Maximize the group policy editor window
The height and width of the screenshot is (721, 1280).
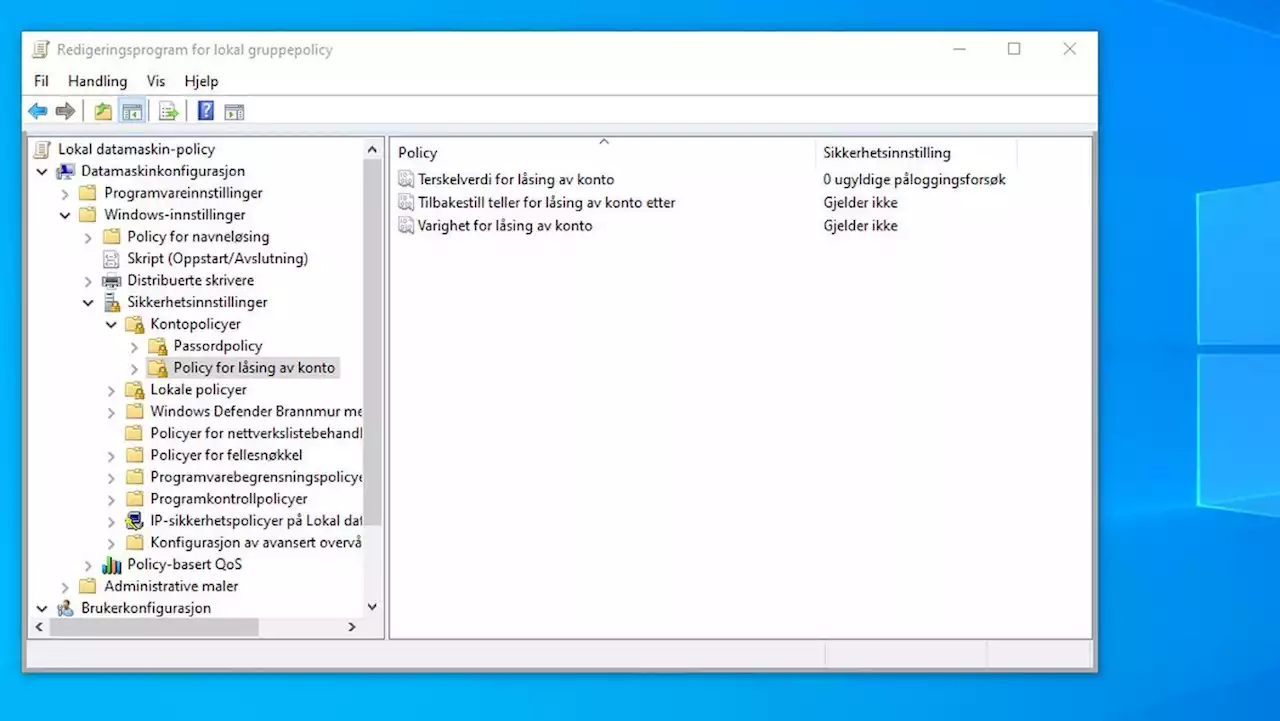1014,49
